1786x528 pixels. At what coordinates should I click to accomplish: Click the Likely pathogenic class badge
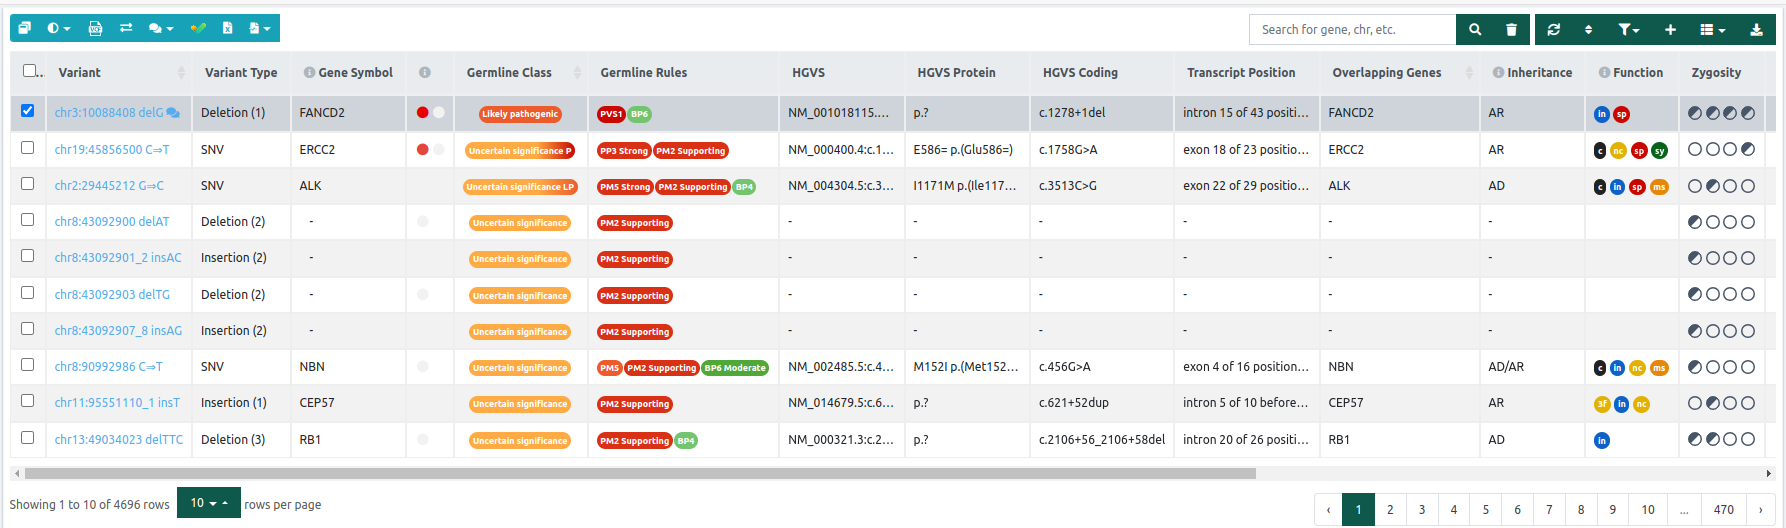tap(520, 114)
